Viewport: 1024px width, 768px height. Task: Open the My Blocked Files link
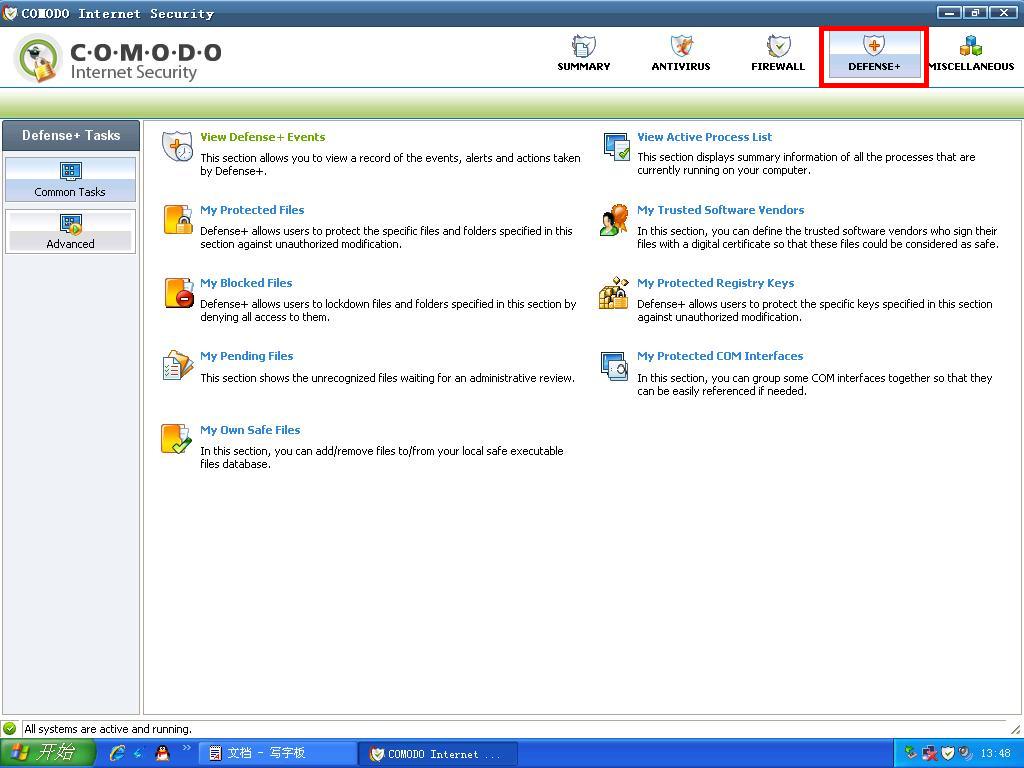[246, 283]
